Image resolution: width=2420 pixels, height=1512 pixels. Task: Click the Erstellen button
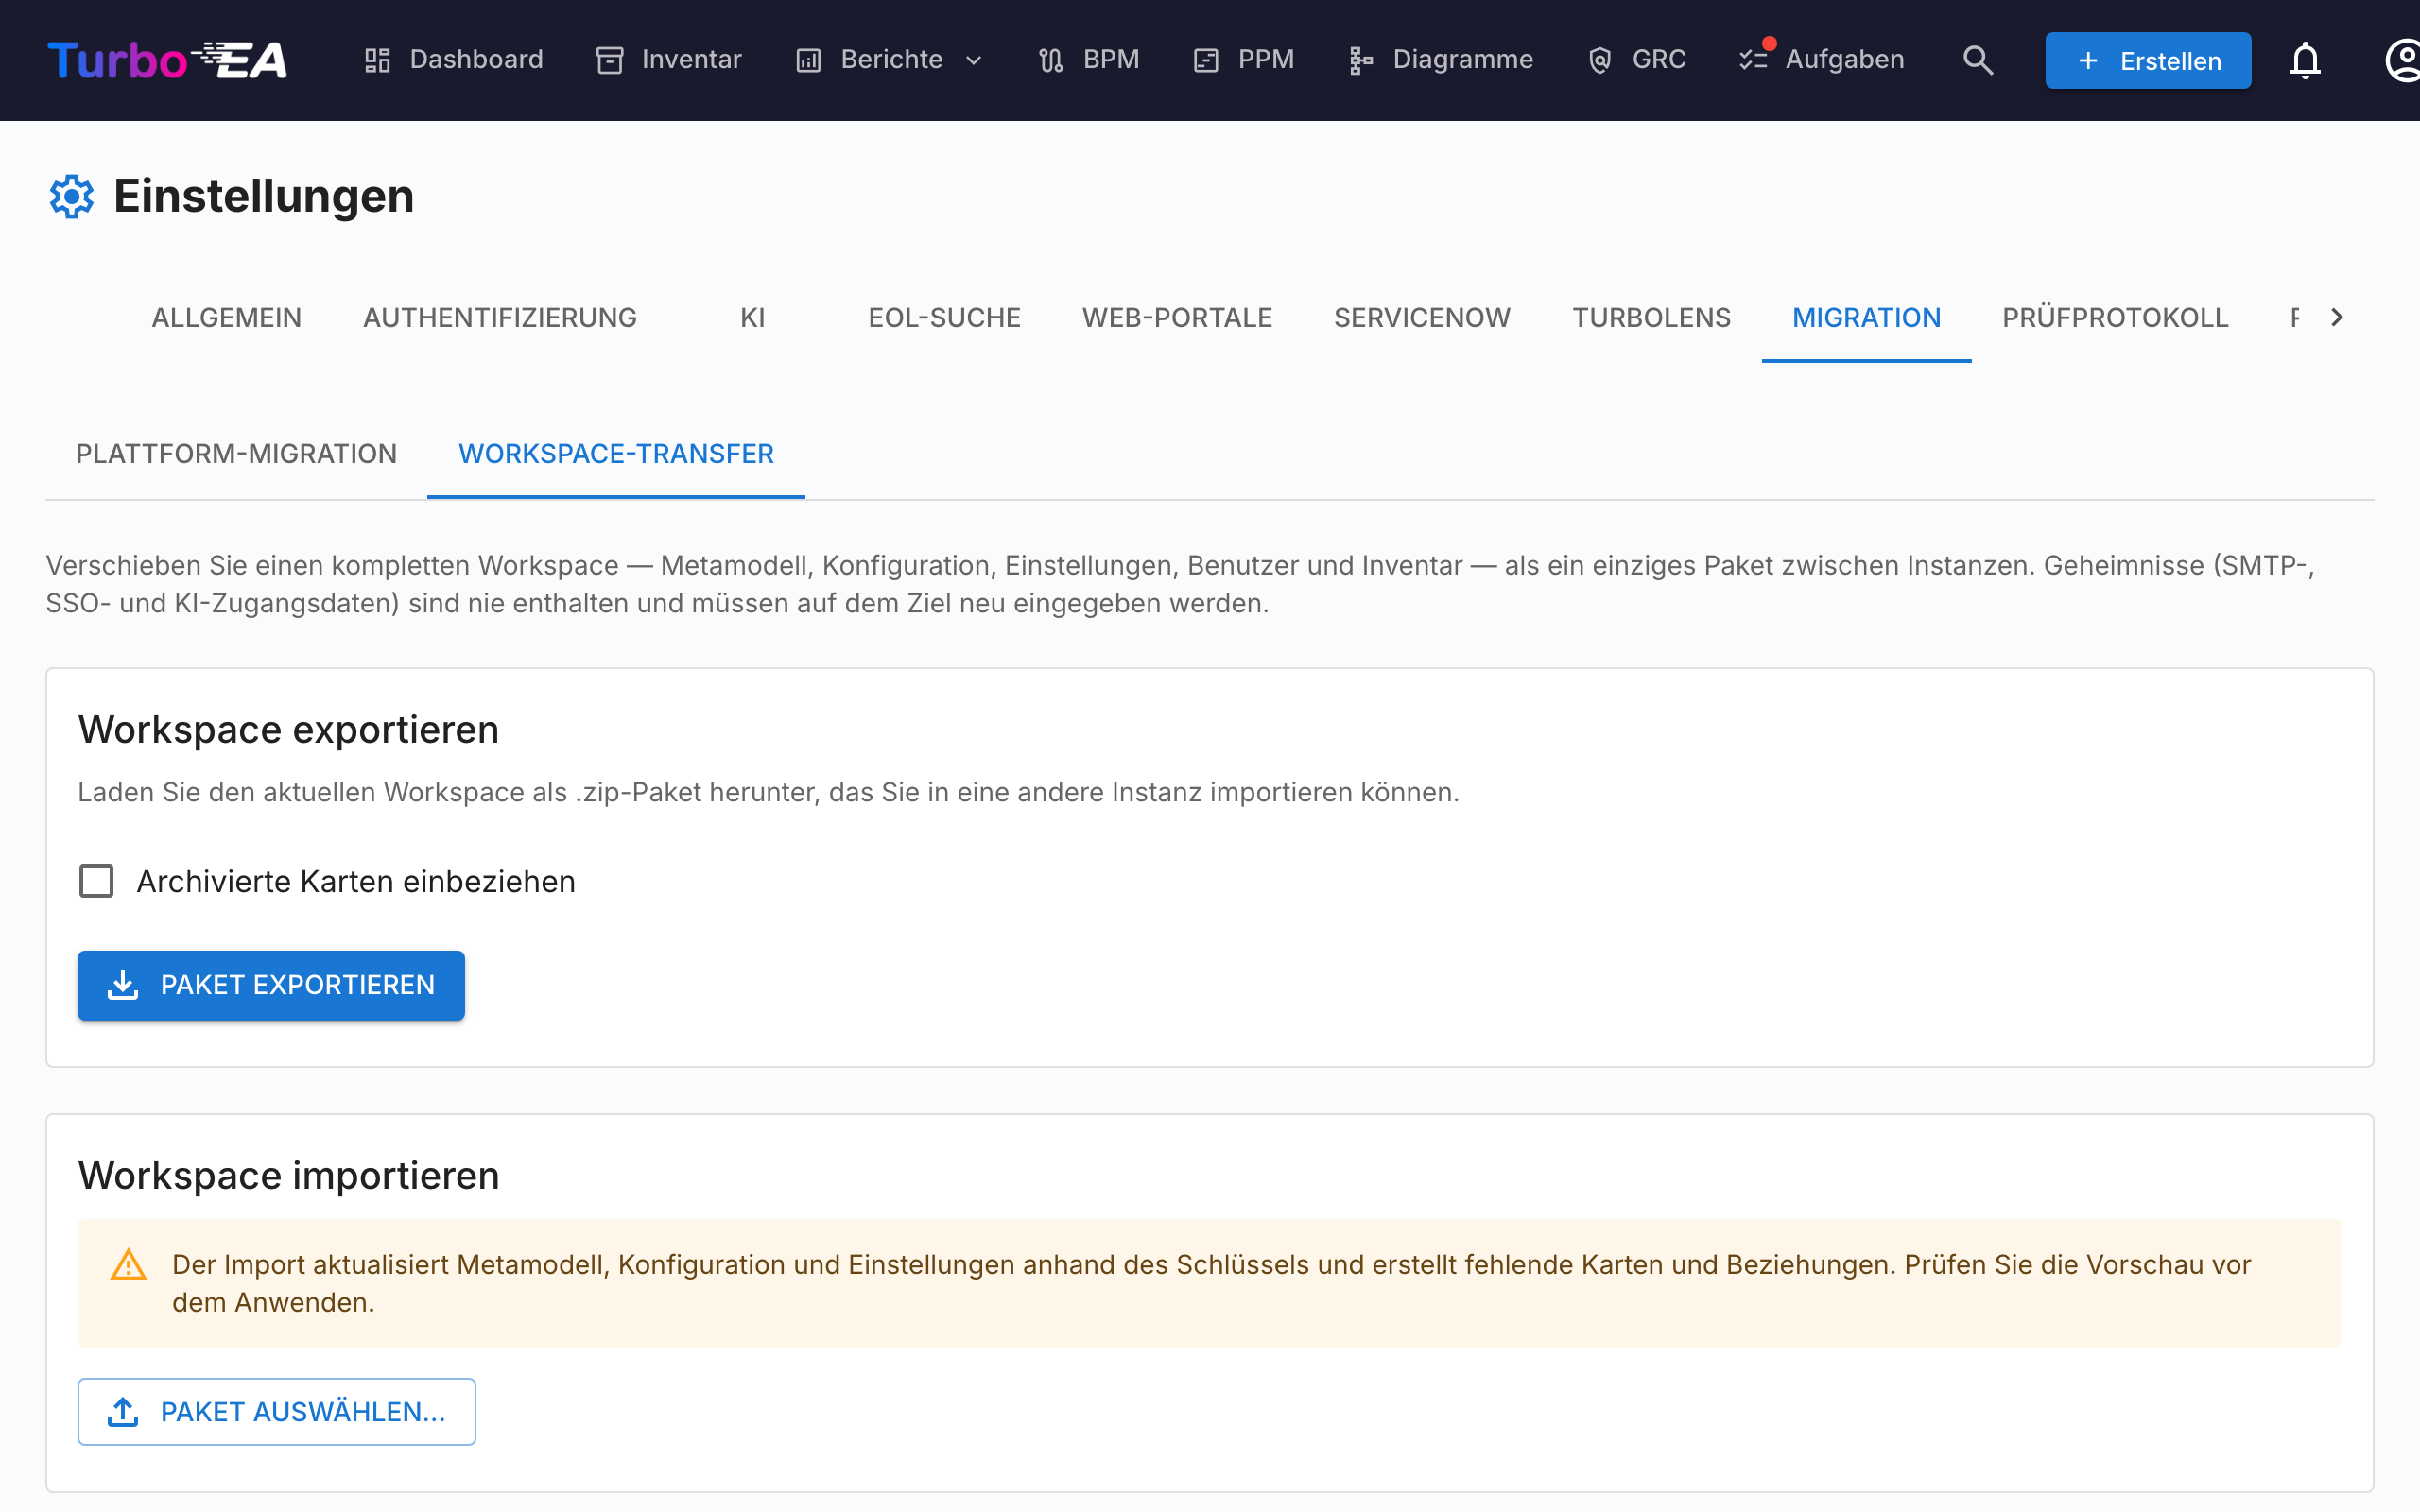click(x=2148, y=61)
